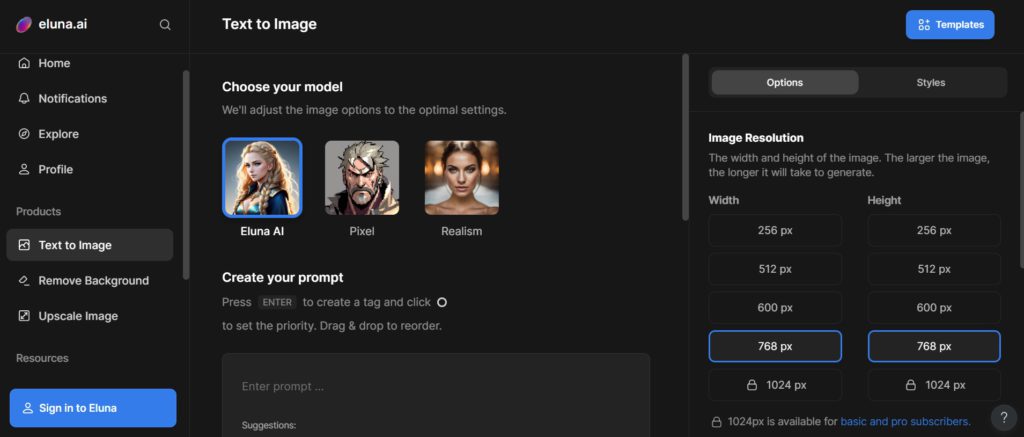Click the Image Resolution heading
Image resolution: width=1024 pixels, height=437 pixels.
756,138
